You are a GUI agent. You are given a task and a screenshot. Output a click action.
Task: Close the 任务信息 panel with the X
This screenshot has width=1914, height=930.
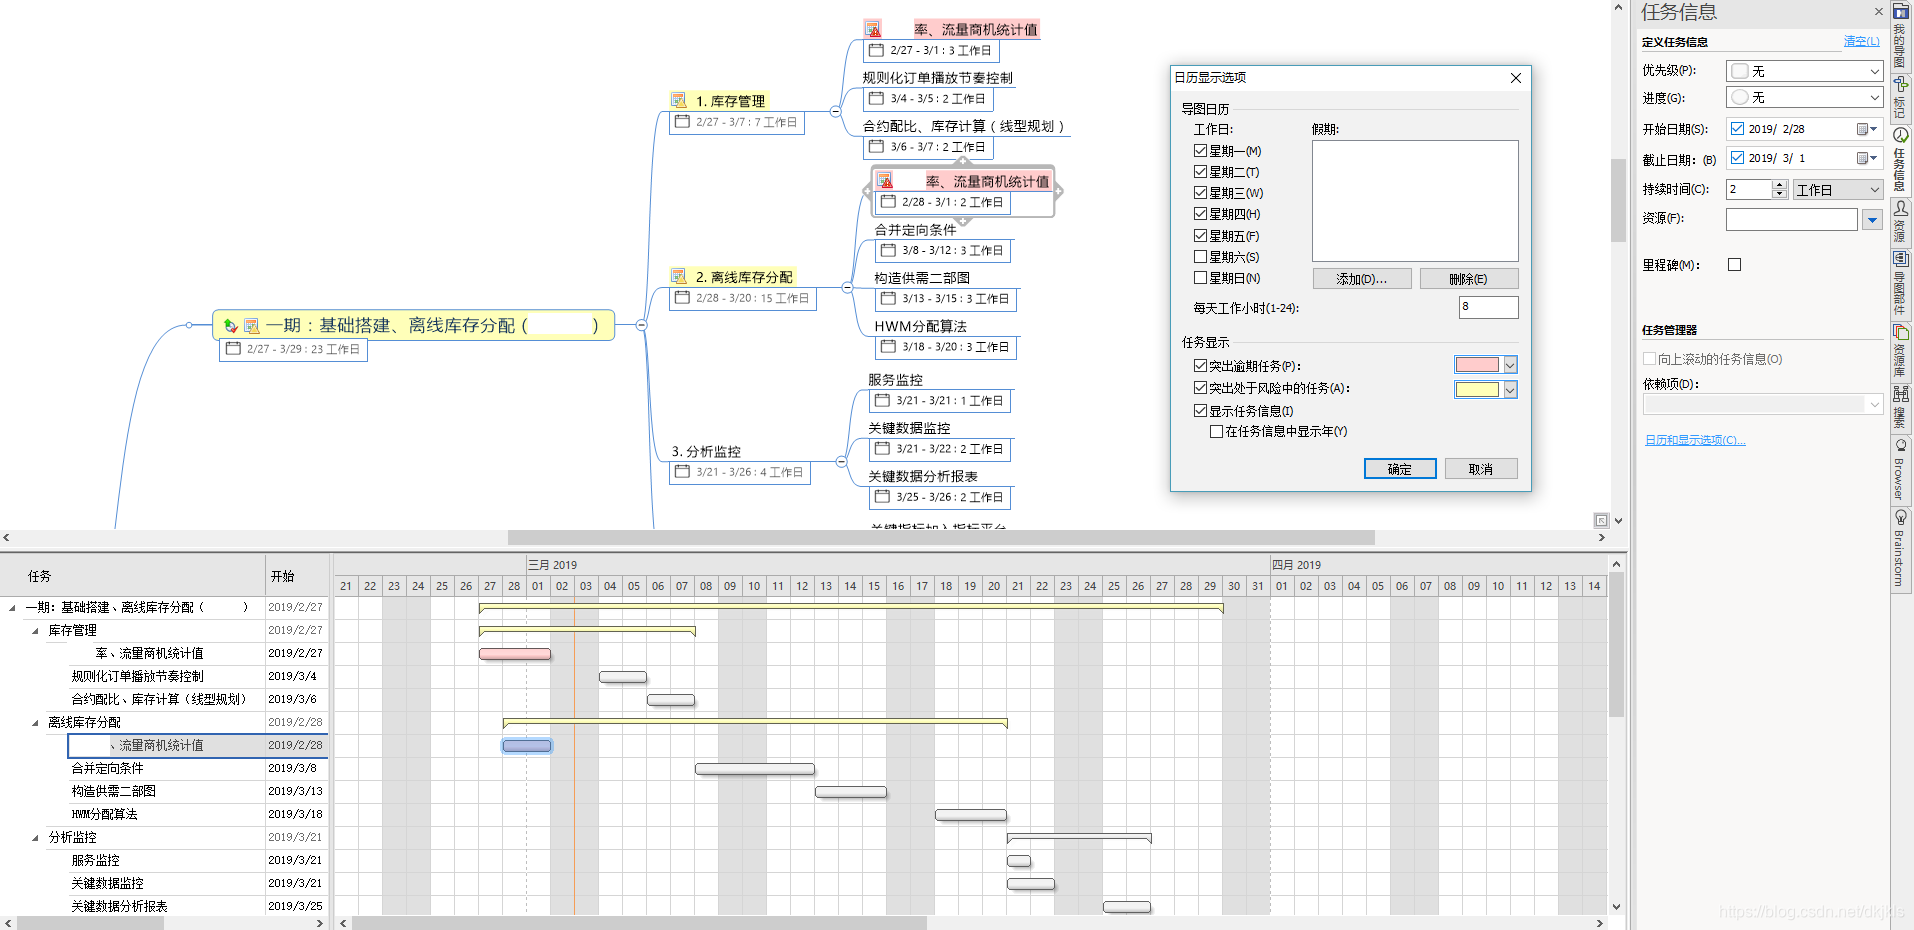[1878, 12]
